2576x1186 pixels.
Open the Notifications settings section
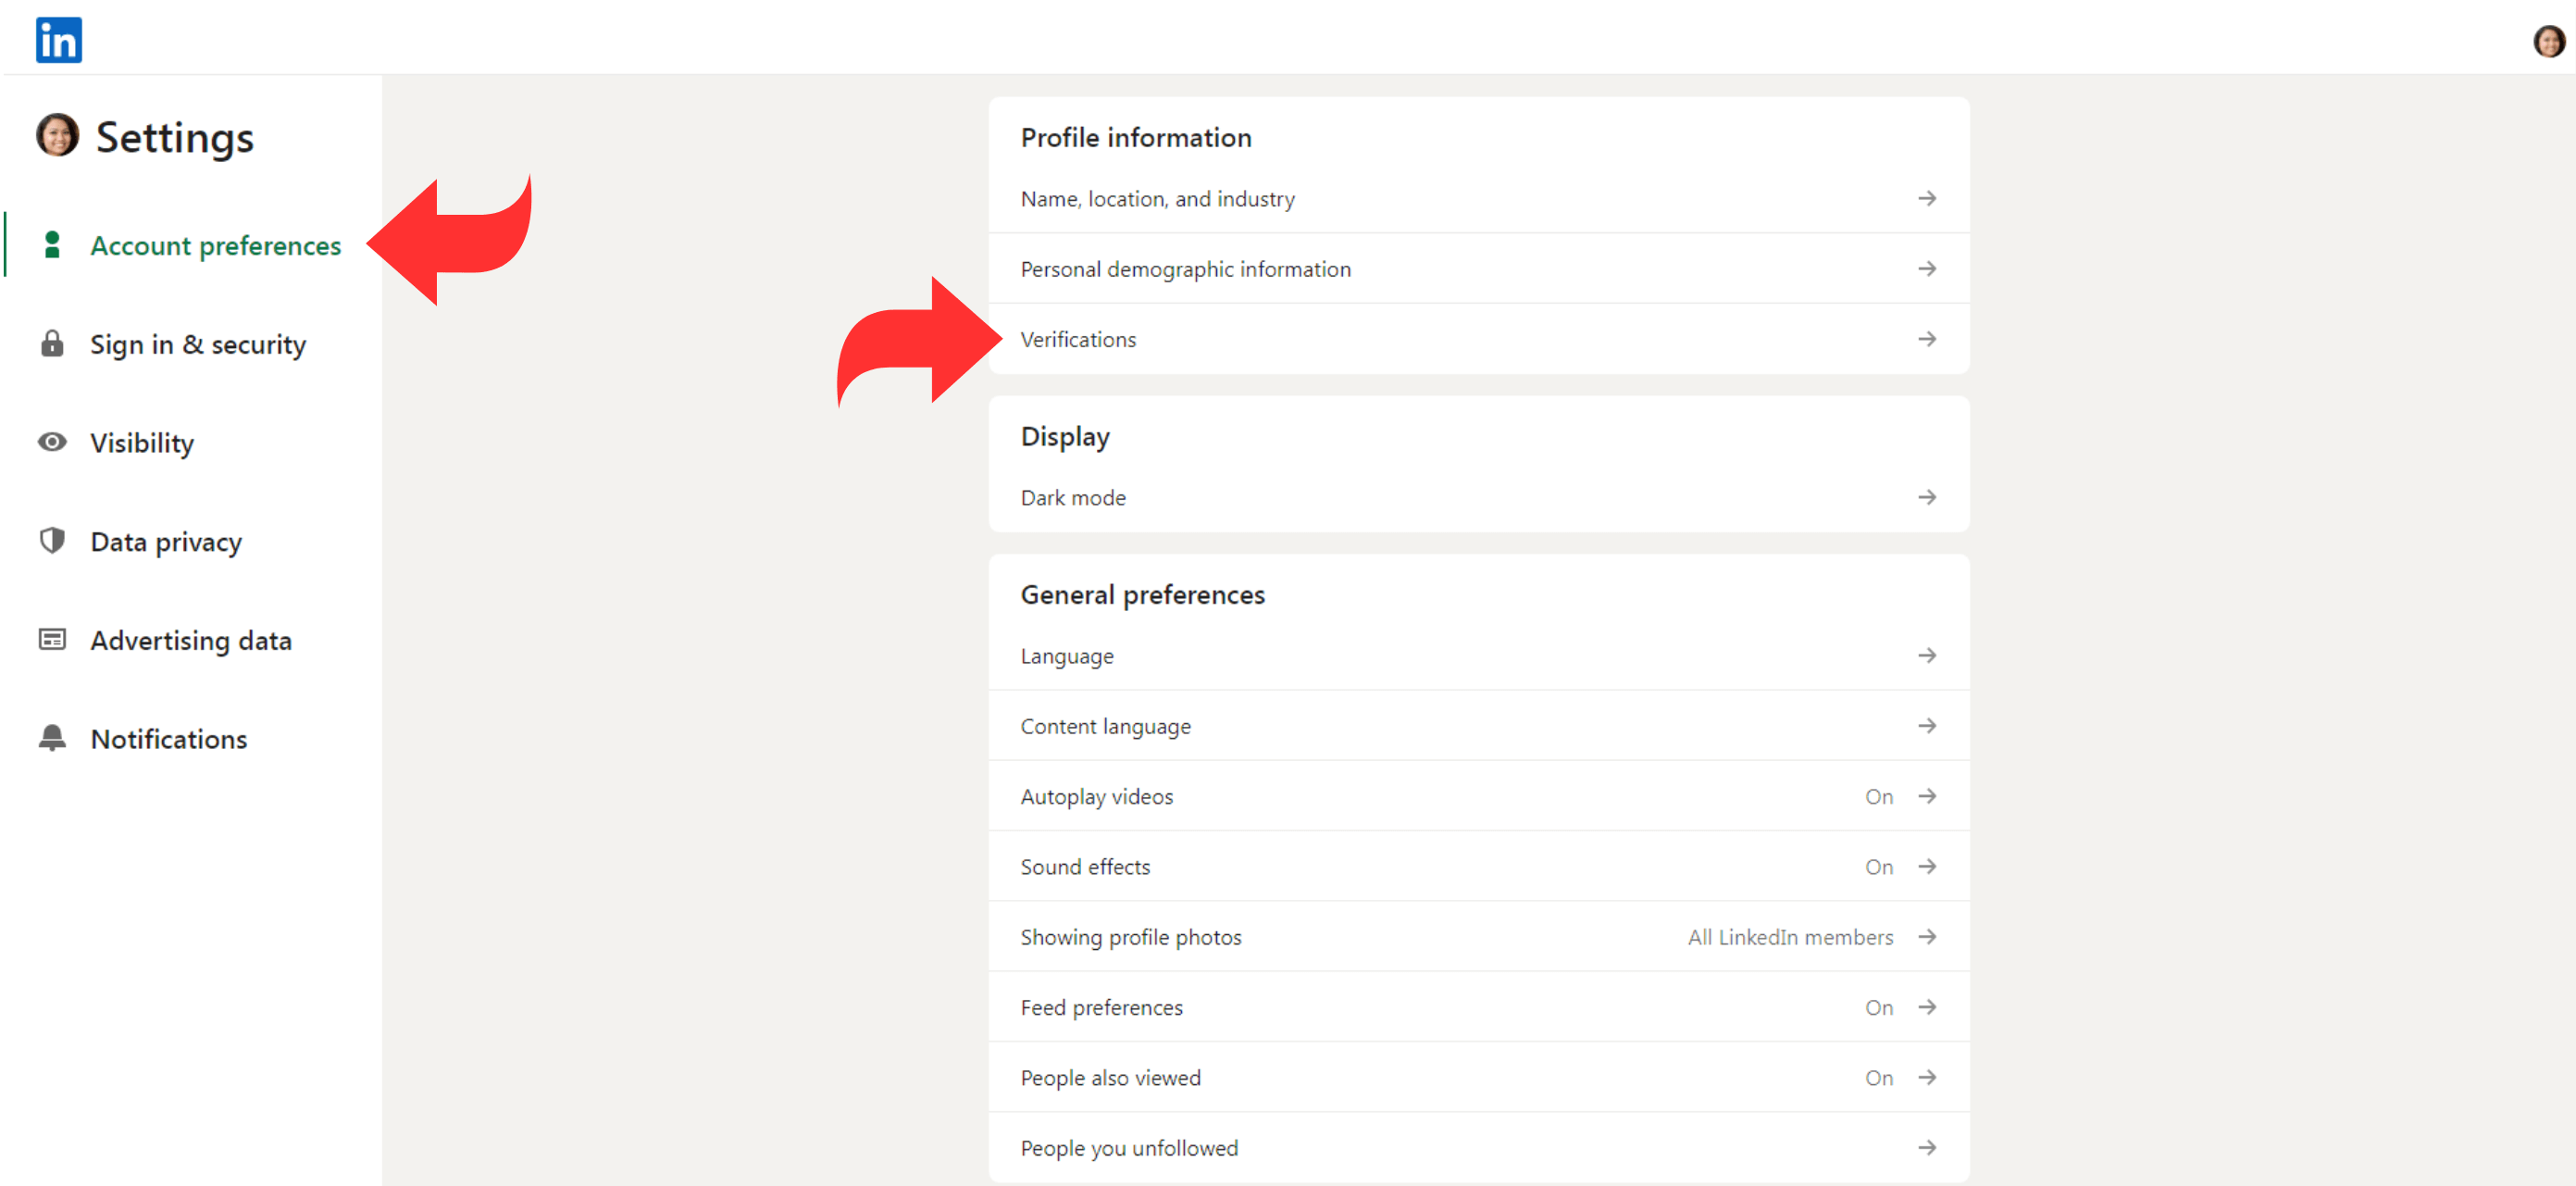168,739
